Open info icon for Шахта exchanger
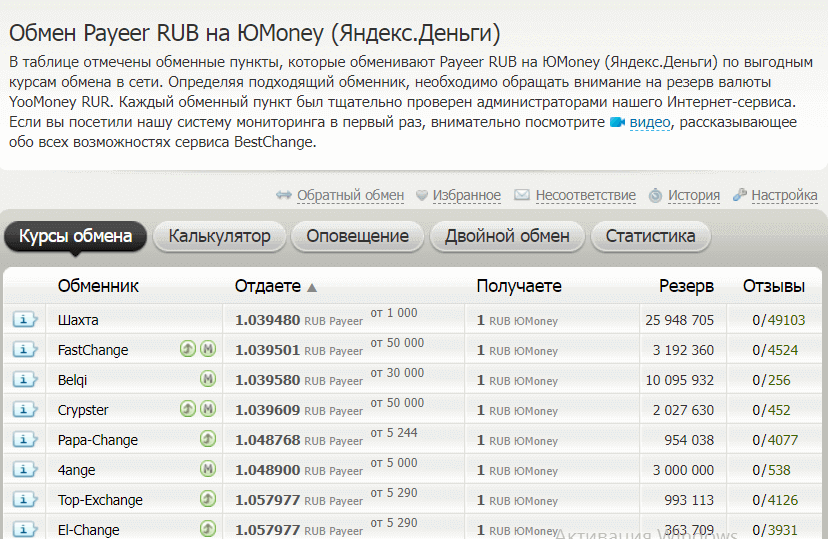828x539 pixels. 25,319
